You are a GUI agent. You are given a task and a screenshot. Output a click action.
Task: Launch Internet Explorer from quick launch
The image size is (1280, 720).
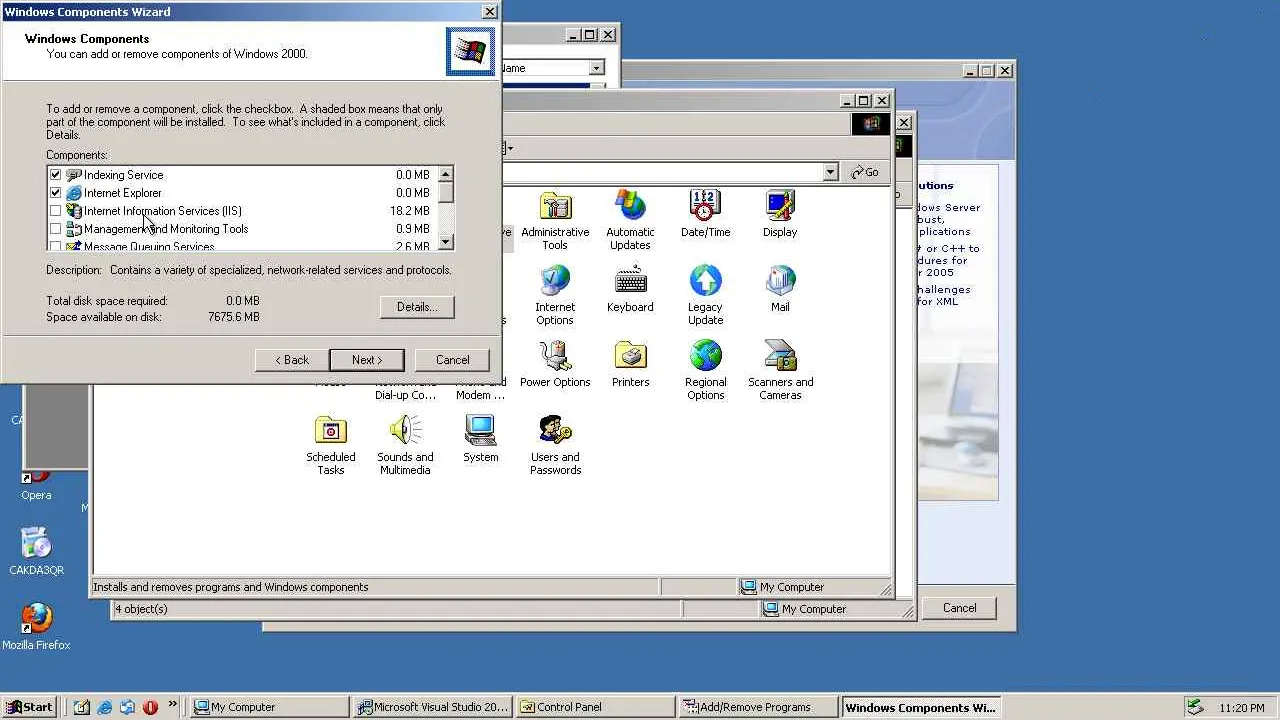click(105, 707)
